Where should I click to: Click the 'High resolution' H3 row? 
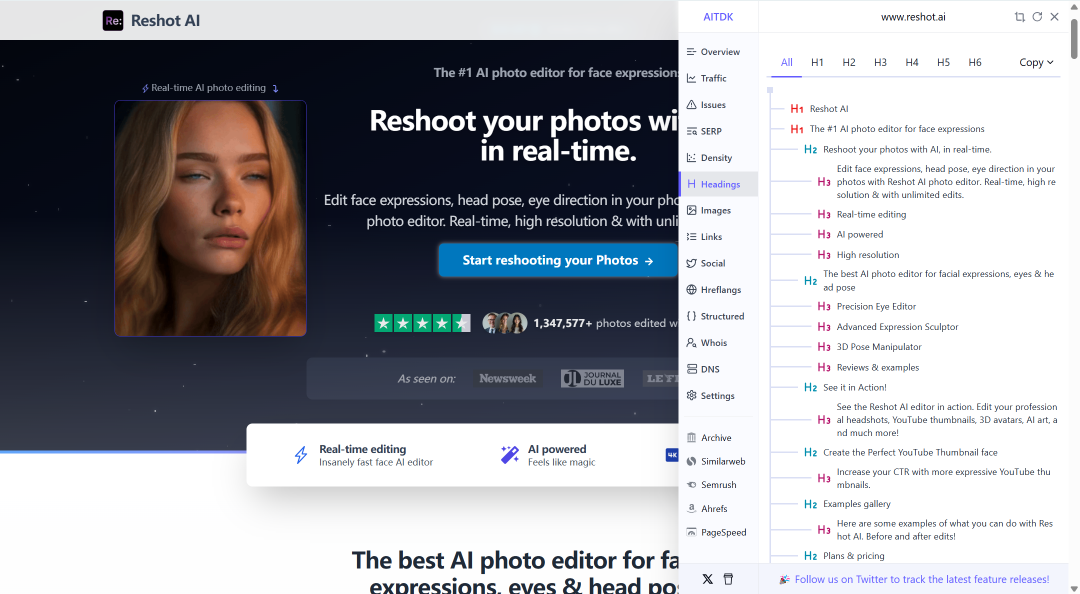[858, 255]
